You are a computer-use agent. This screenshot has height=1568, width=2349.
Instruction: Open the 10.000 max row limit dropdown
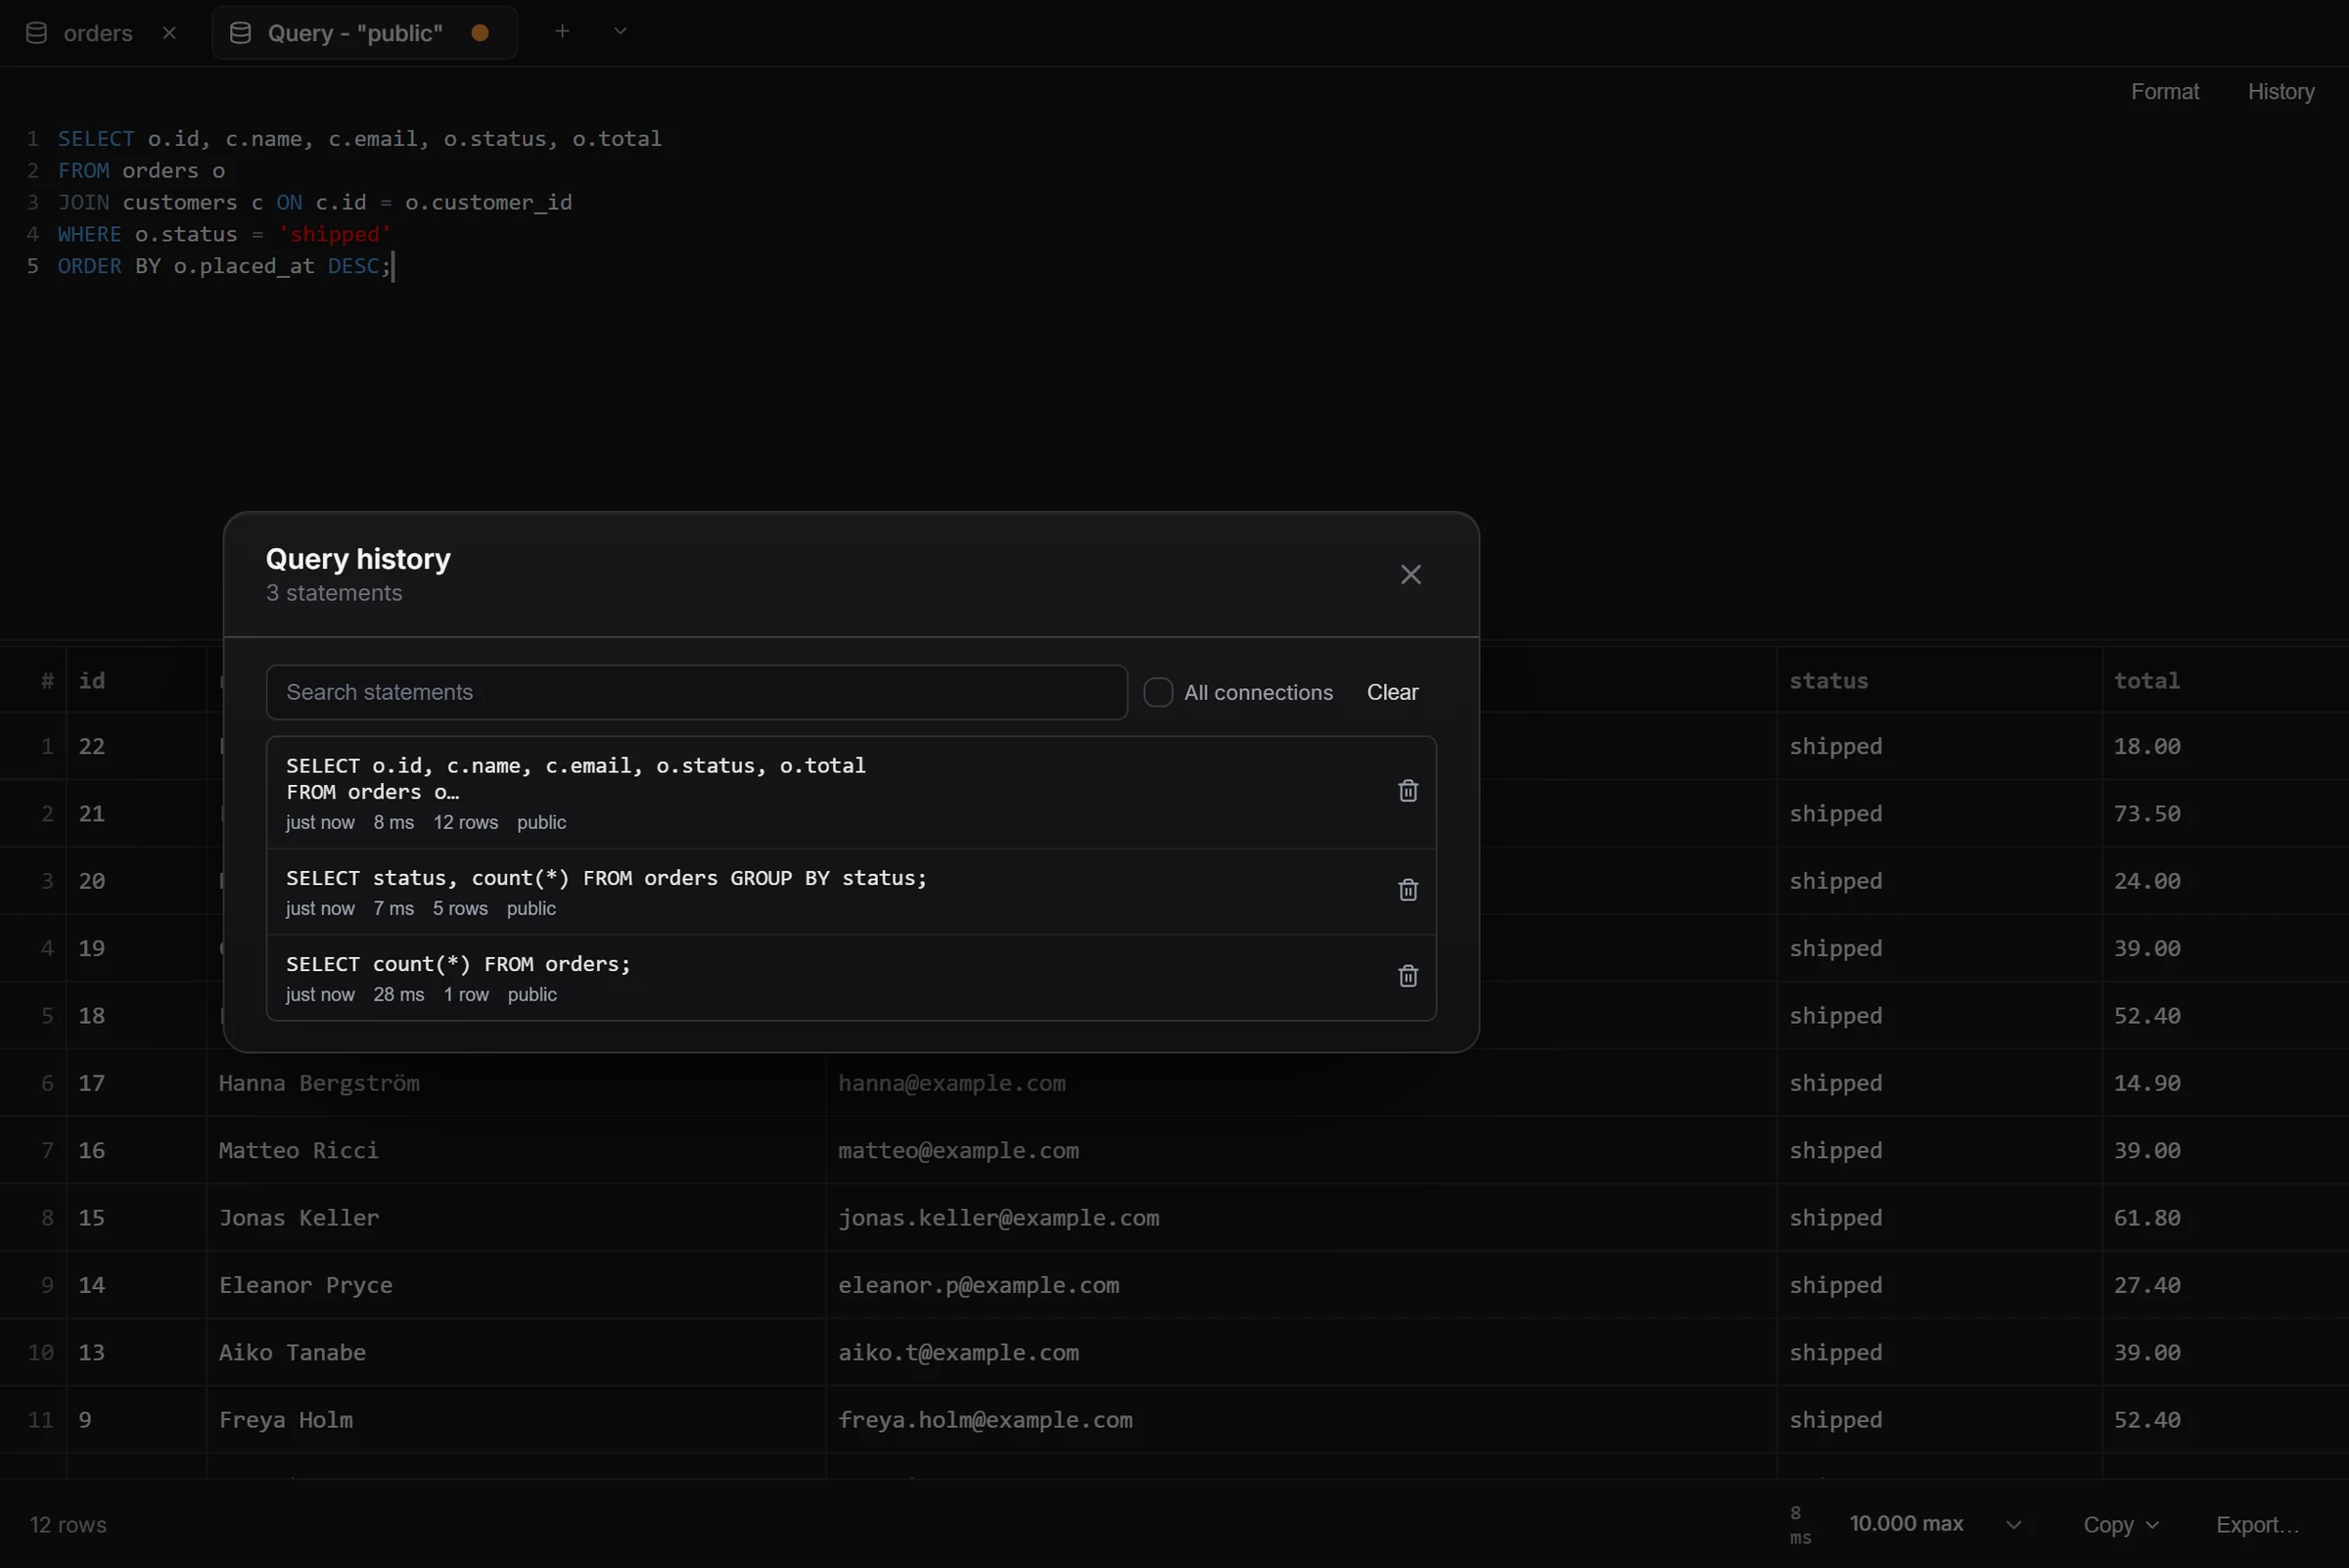pos(1935,1523)
